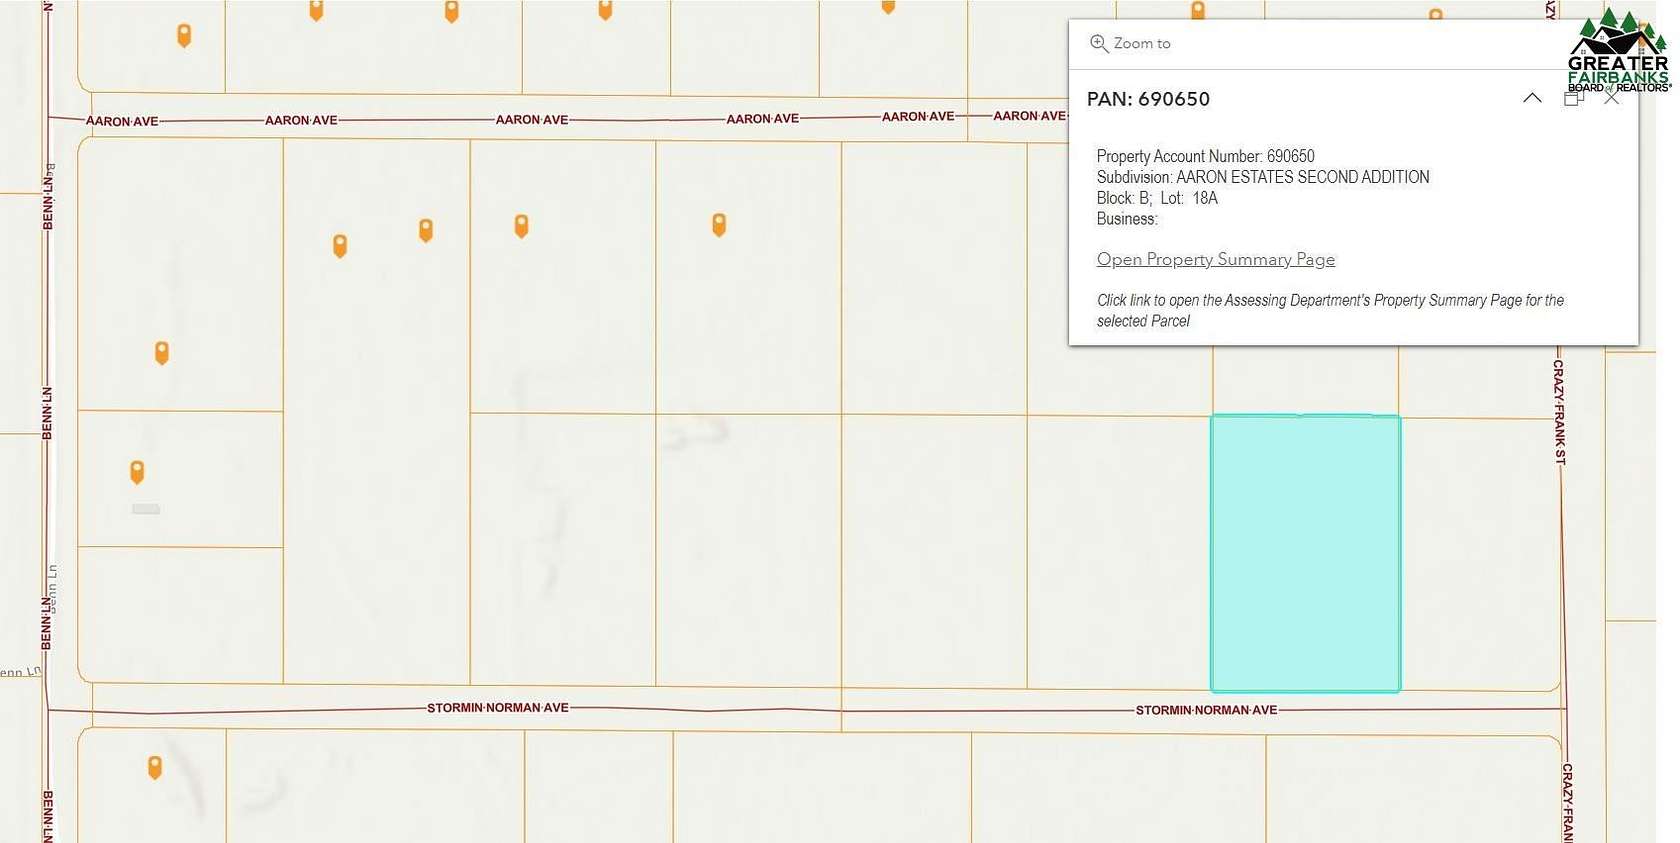Click CRAZY FRANK ST label beside highlighted parcel
This screenshot has height=843, width=1680.
[x=1559, y=412]
